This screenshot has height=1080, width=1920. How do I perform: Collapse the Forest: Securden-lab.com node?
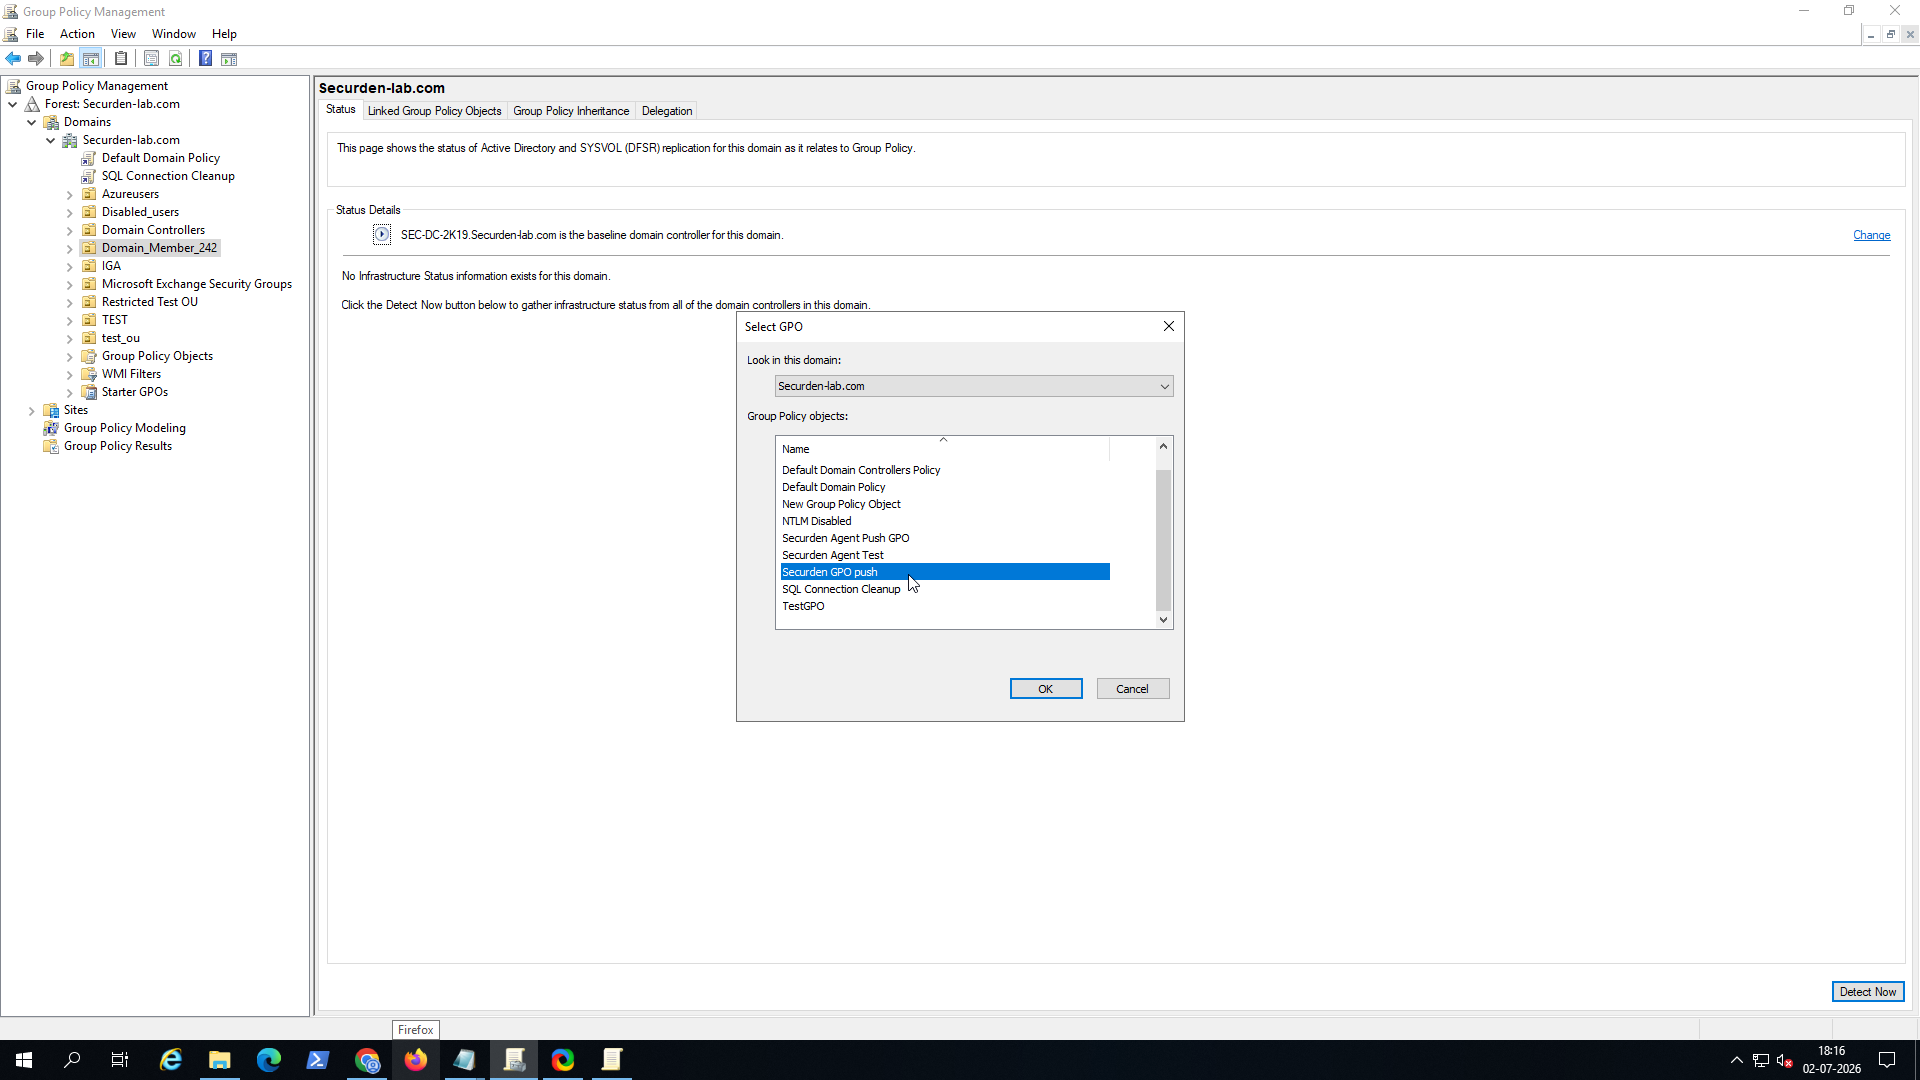pyautogui.click(x=12, y=104)
